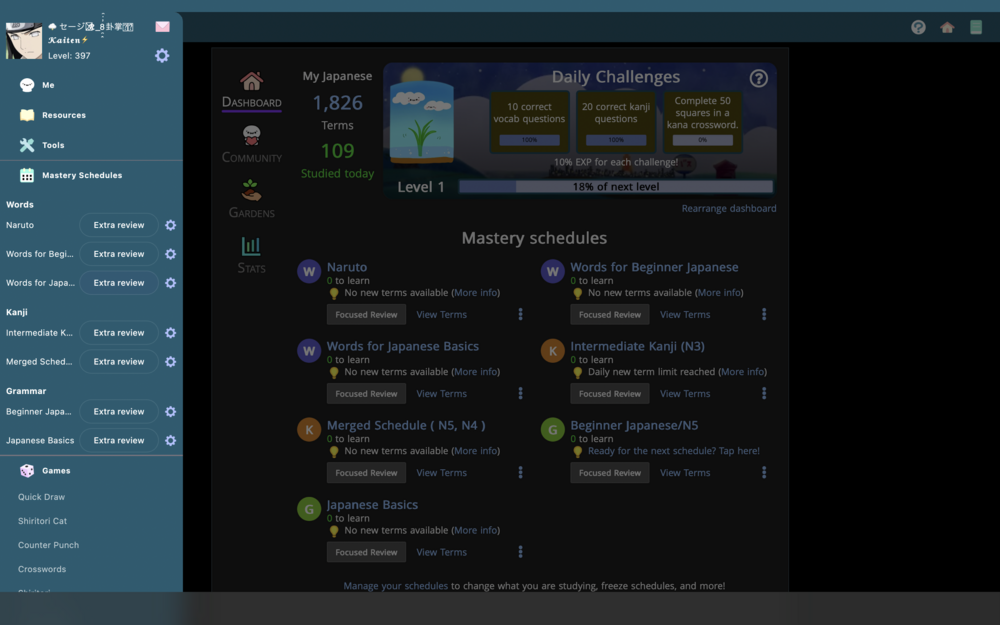The height and width of the screenshot is (625, 1000).
Task: Expand the Resources sidebar section
Action: (x=63, y=115)
